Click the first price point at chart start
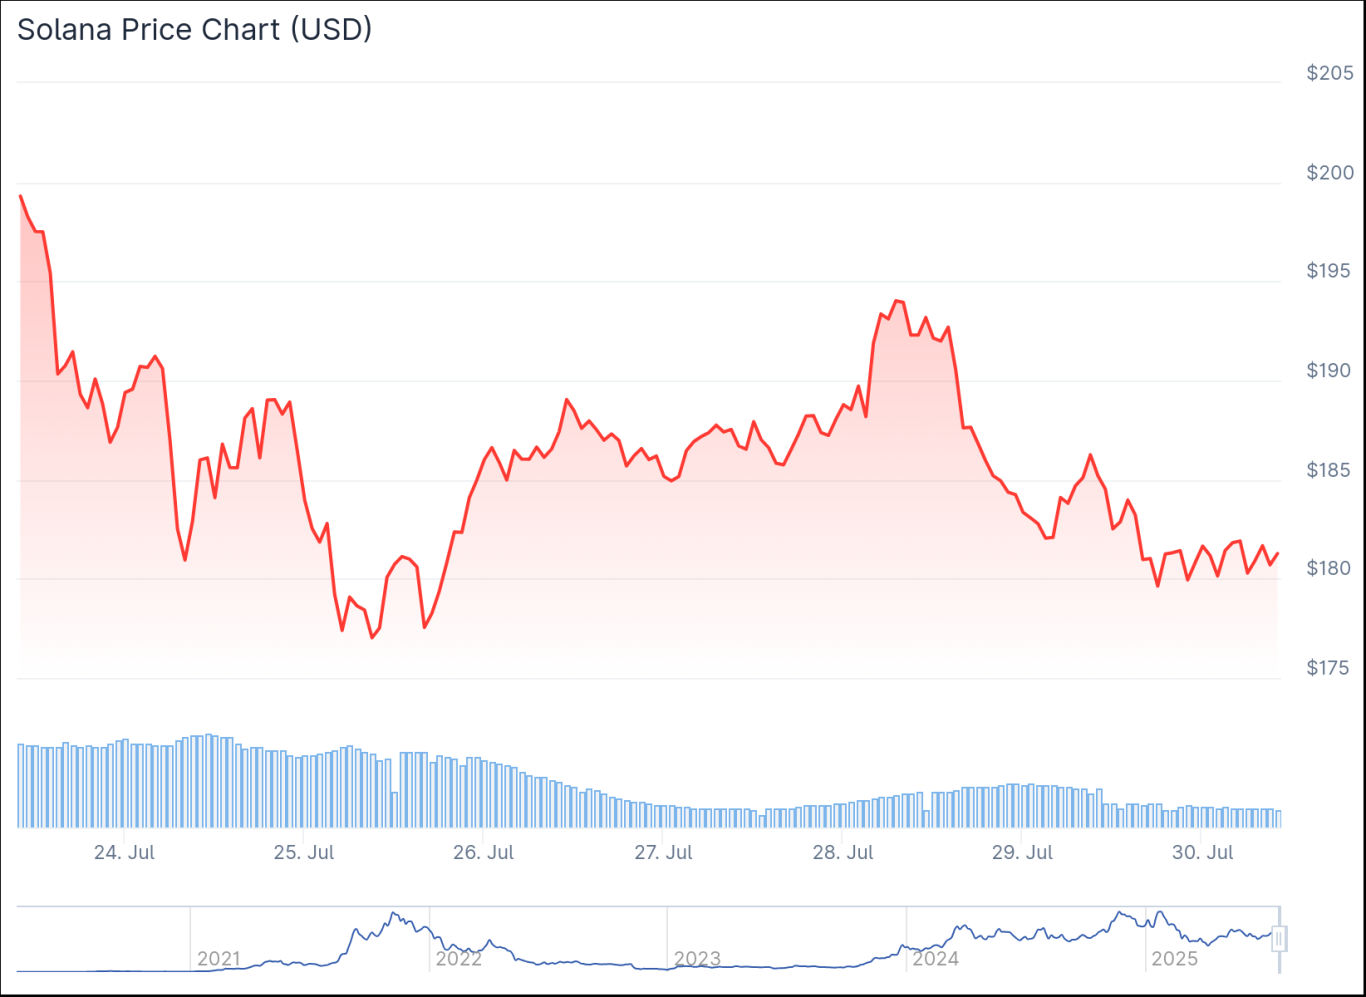 [x=20, y=196]
